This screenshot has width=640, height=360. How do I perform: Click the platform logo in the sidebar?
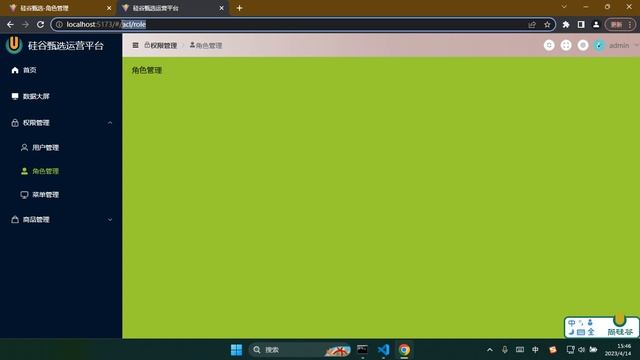14,44
